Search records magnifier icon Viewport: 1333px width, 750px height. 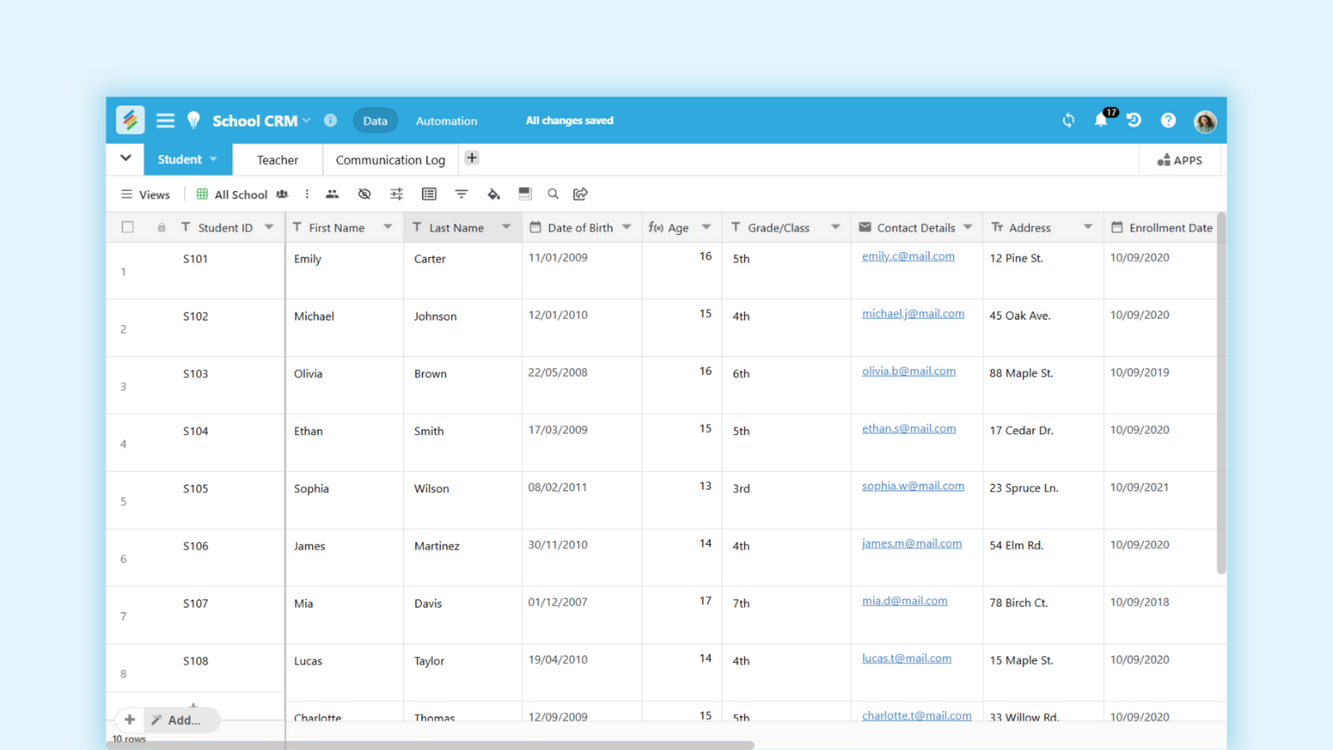(x=553, y=194)
